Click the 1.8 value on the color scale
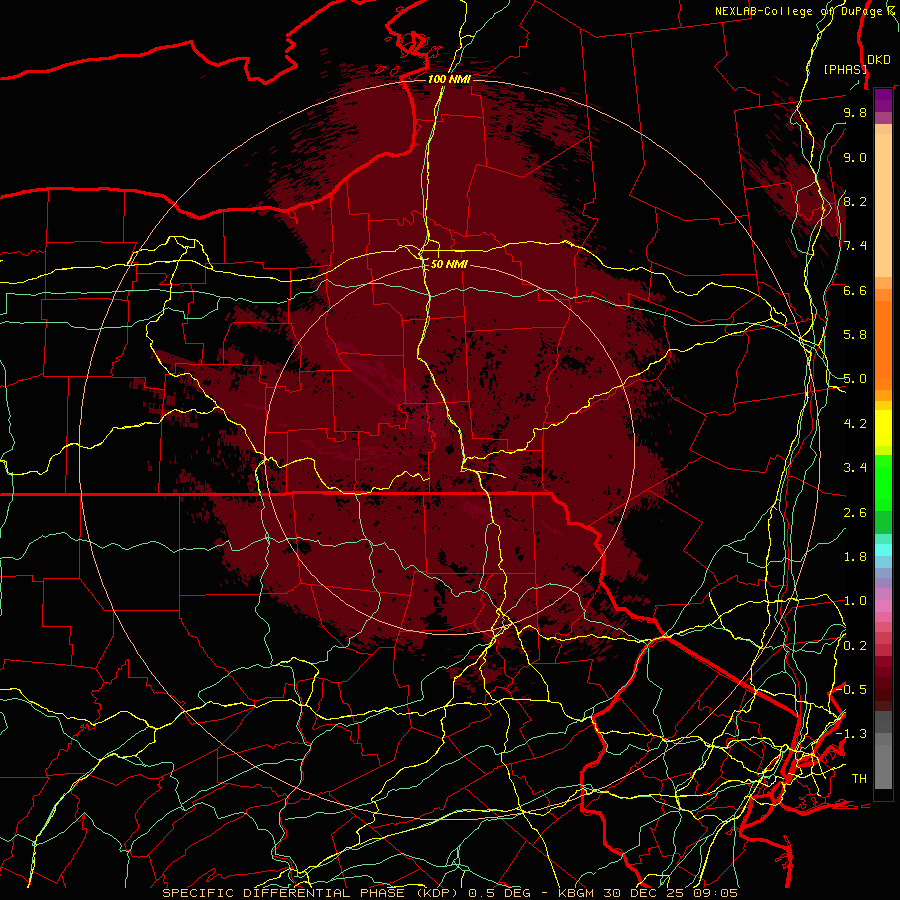The width and height of the screenshot is (900, 900). (855, 557)
